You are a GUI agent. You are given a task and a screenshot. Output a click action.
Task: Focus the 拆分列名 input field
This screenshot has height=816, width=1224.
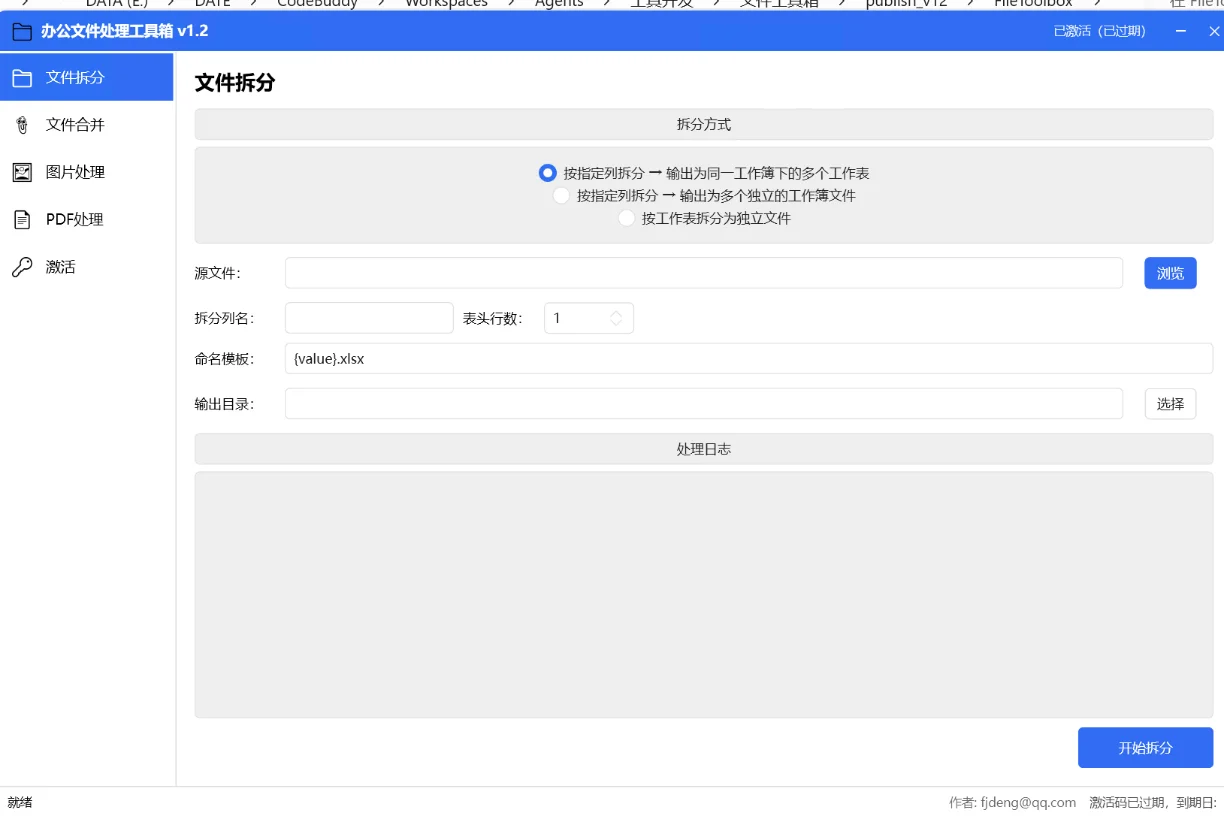369,318
